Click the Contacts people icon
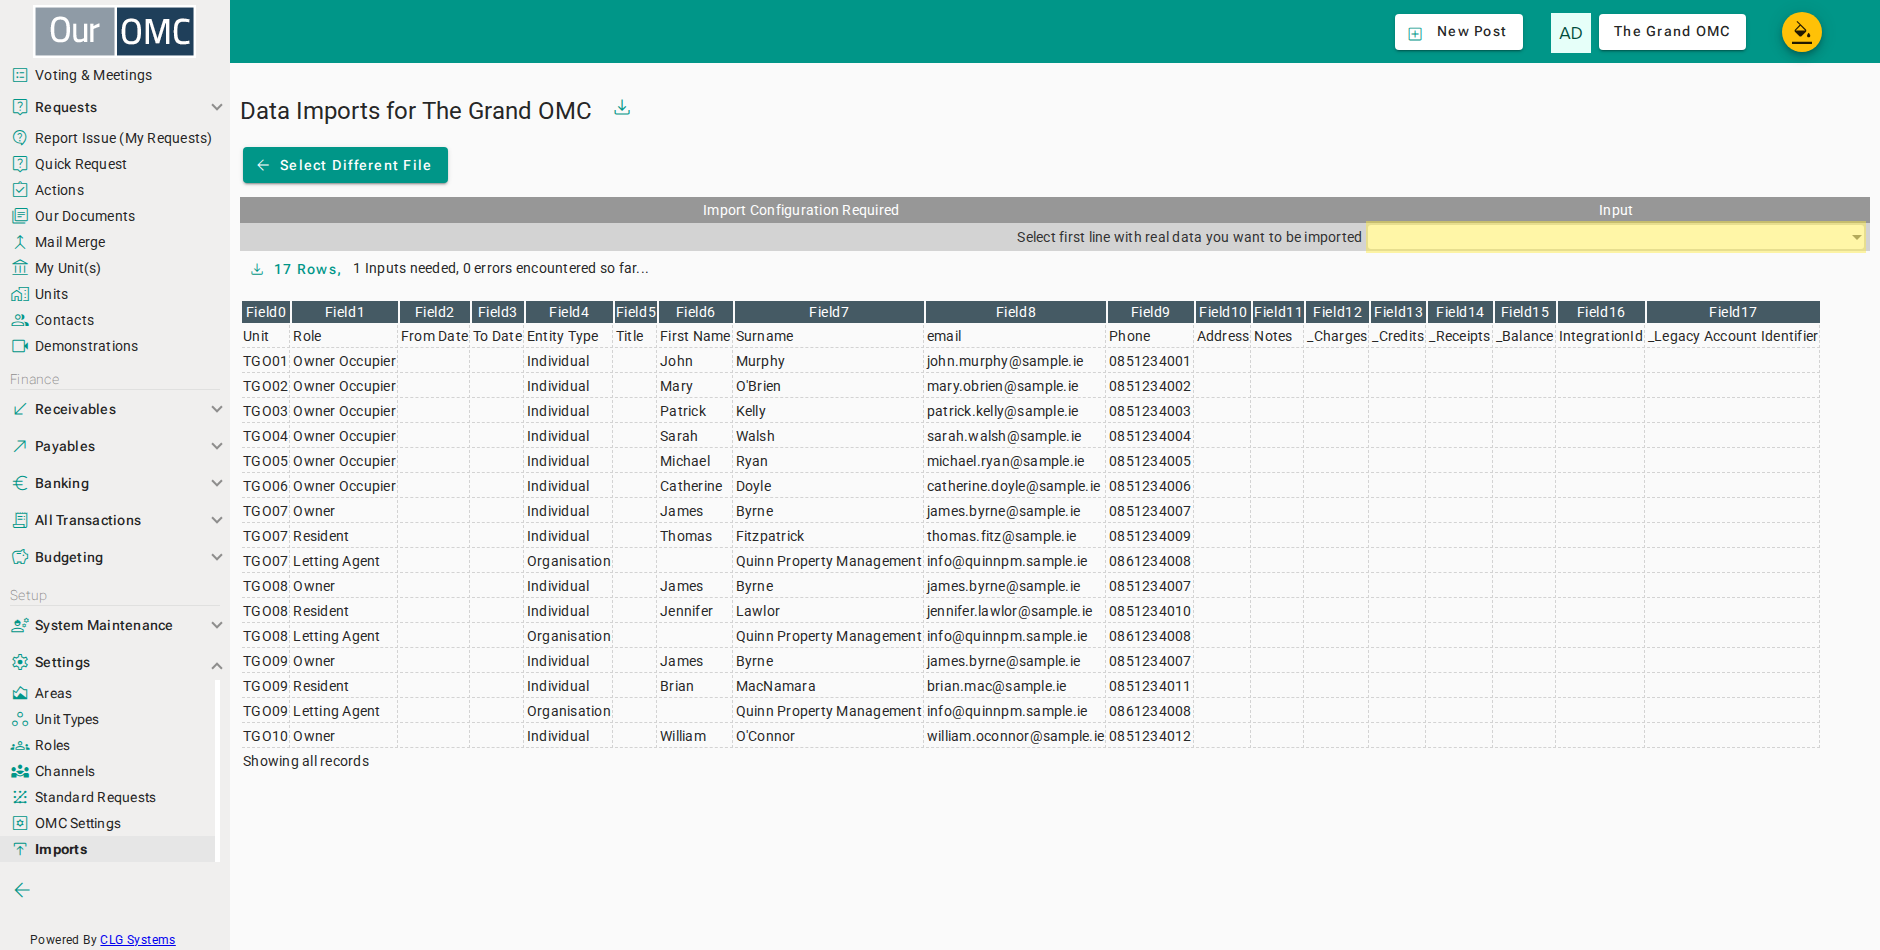 coord(20,320)
